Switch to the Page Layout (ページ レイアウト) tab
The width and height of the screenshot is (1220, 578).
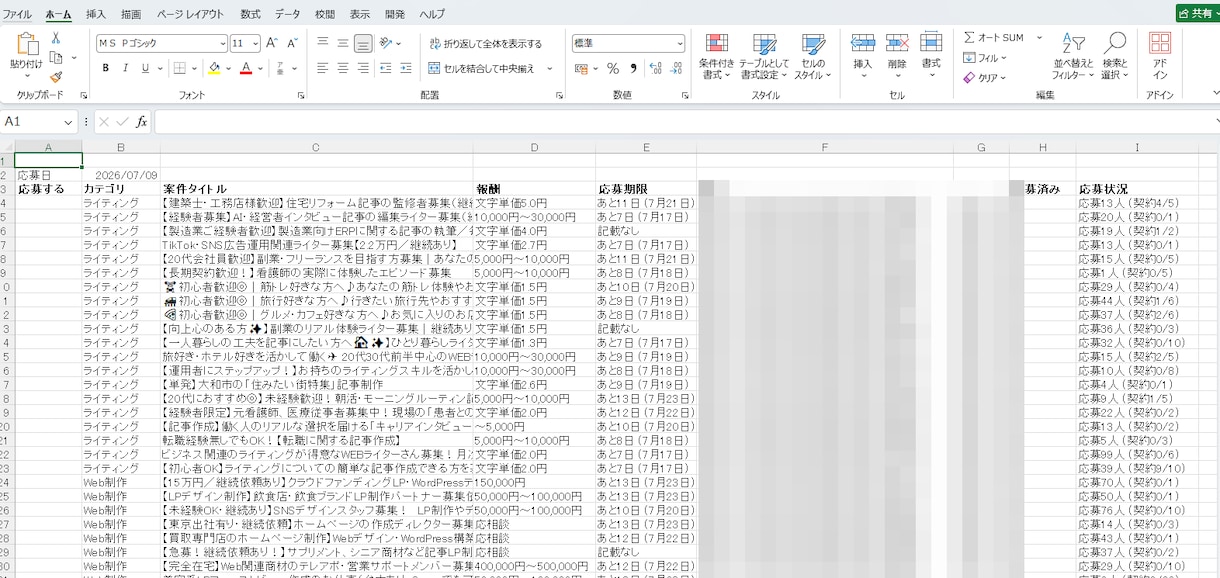click(191, 14)
